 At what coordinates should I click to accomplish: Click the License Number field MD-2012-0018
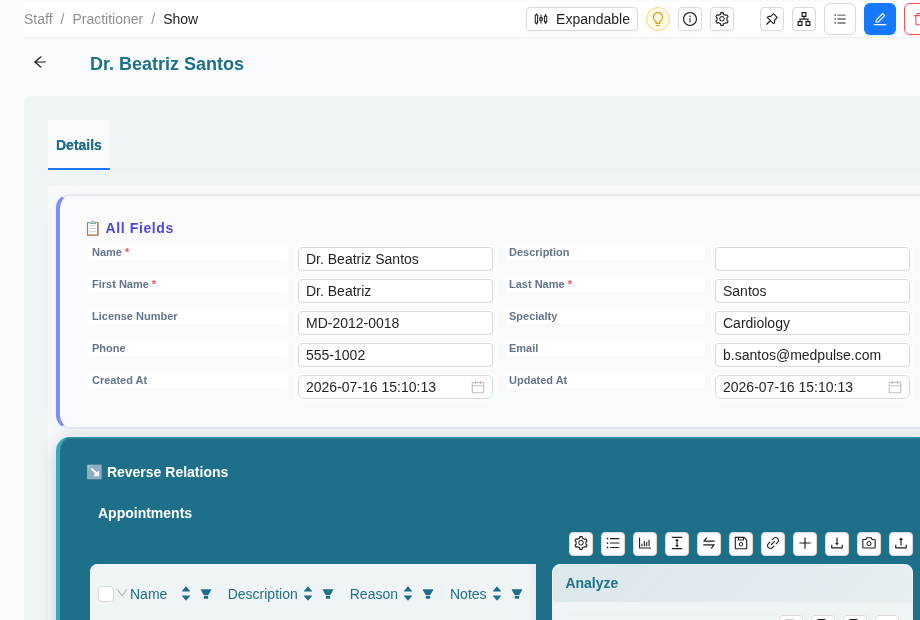click(x=395, y=323)
